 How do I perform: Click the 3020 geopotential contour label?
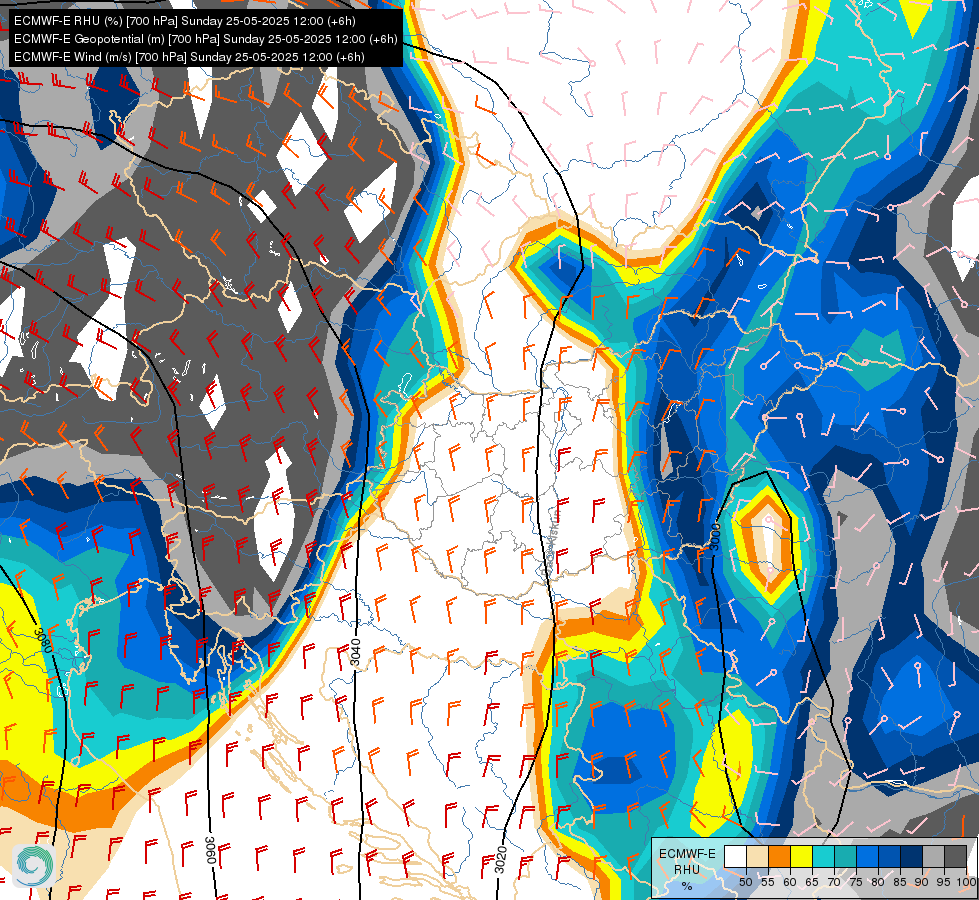[x=501, y=860]
